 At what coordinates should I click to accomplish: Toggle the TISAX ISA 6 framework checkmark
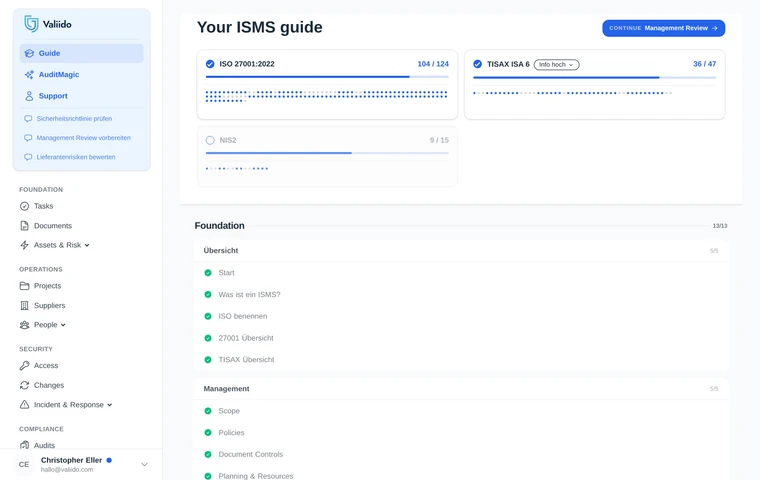point(478,64)
